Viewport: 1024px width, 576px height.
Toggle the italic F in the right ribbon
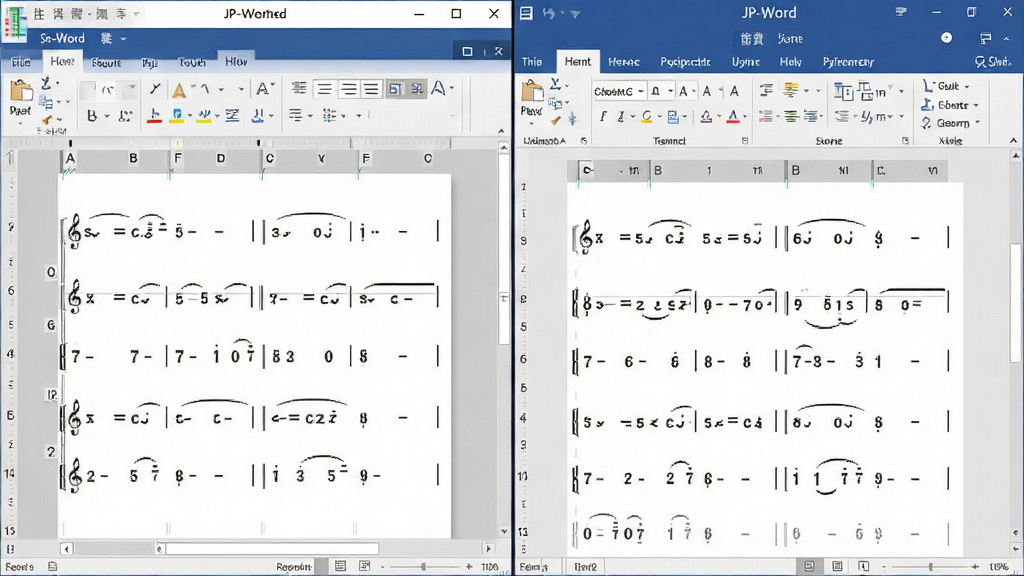click(603, 117)
